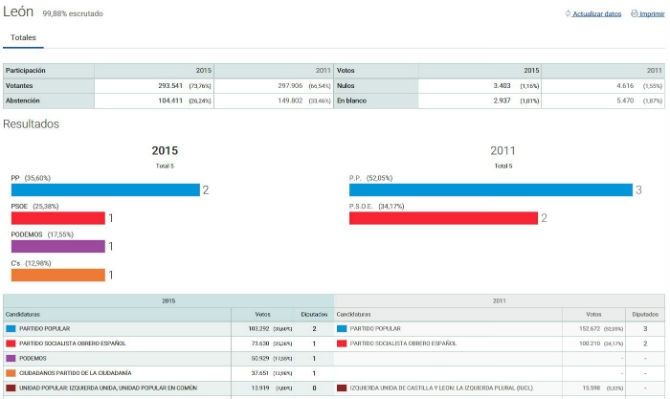
Task: Open the Actualizar datos link
Action: 597,14
